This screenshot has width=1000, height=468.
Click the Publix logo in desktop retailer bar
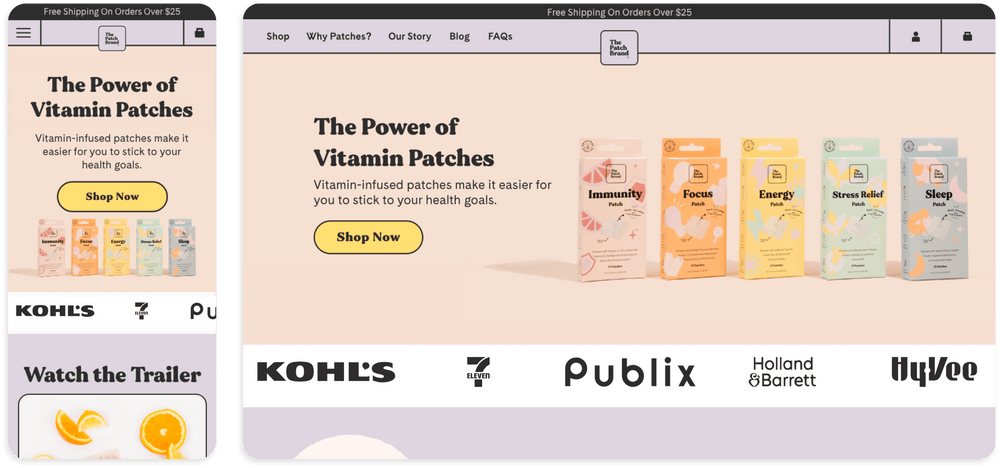(x=629, y=372)
